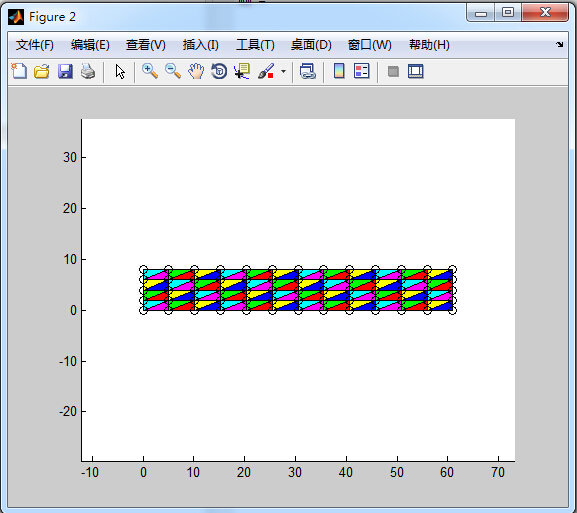577x513 pixels.
Task: Click the Insert Legend toolbar button
Action: coord(362,71)
